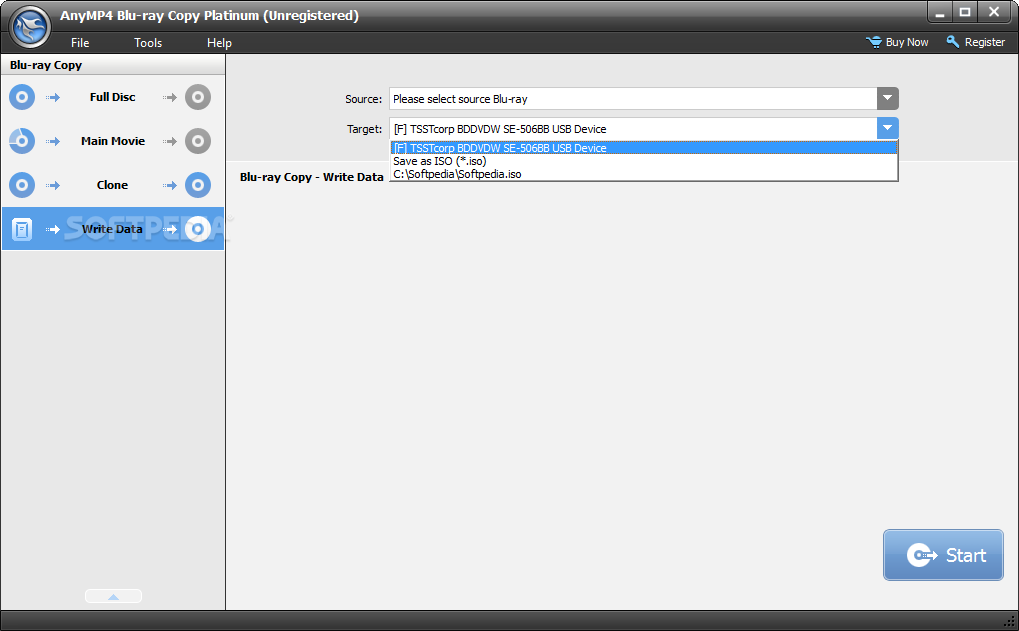Expand the Source dropdown arrow
Image resolution: width=1019 pixels, height=631 pixels.
coord(888,99)
